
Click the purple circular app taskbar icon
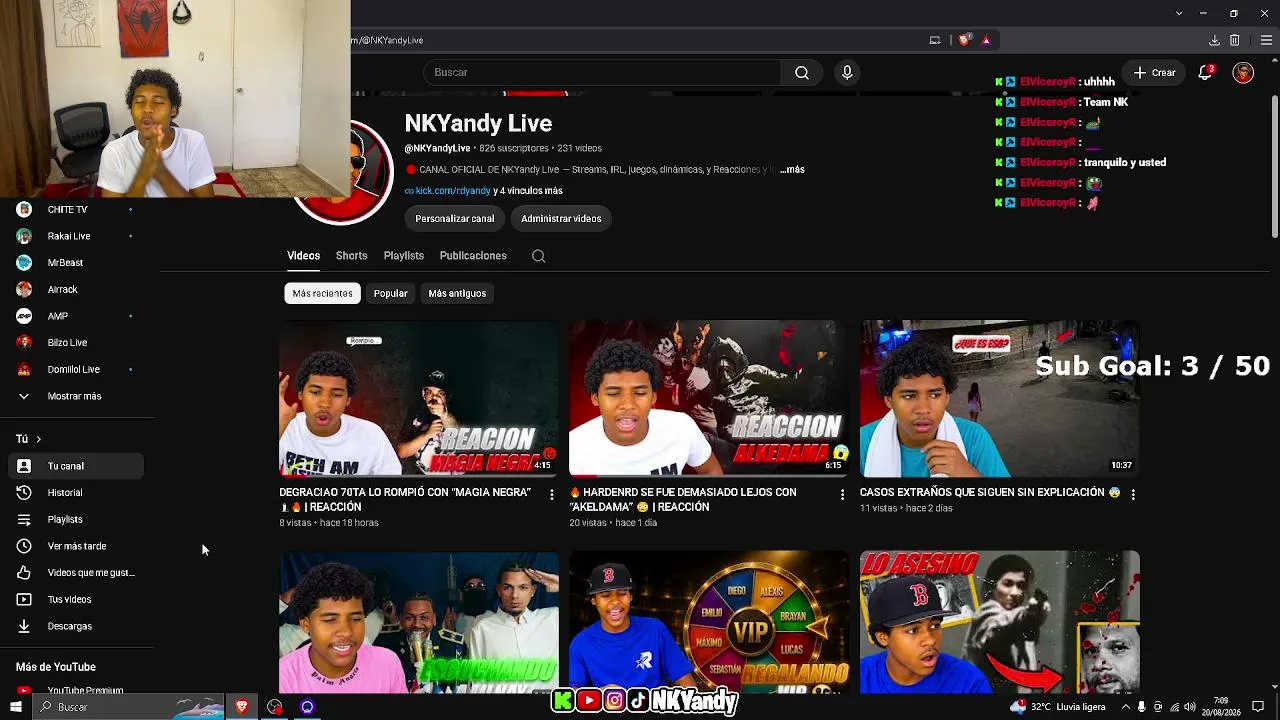(x=307, y=707)
